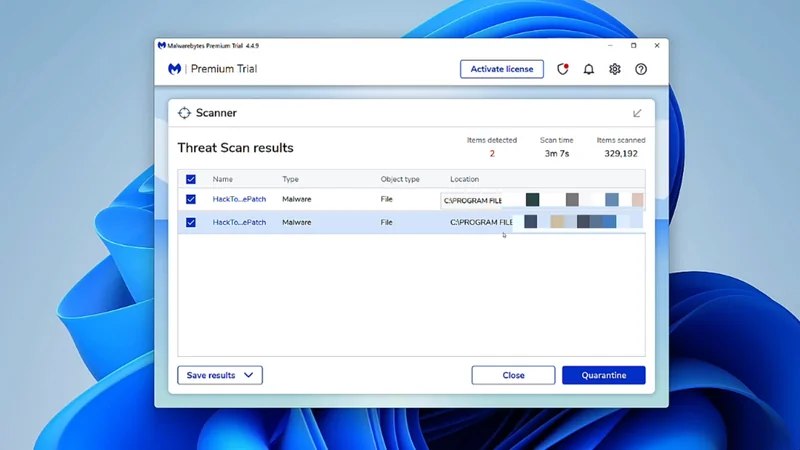Open the notifications bell icon
This screenshot has width=800, height=450.
pyautogui.click(x=589, y=69)
